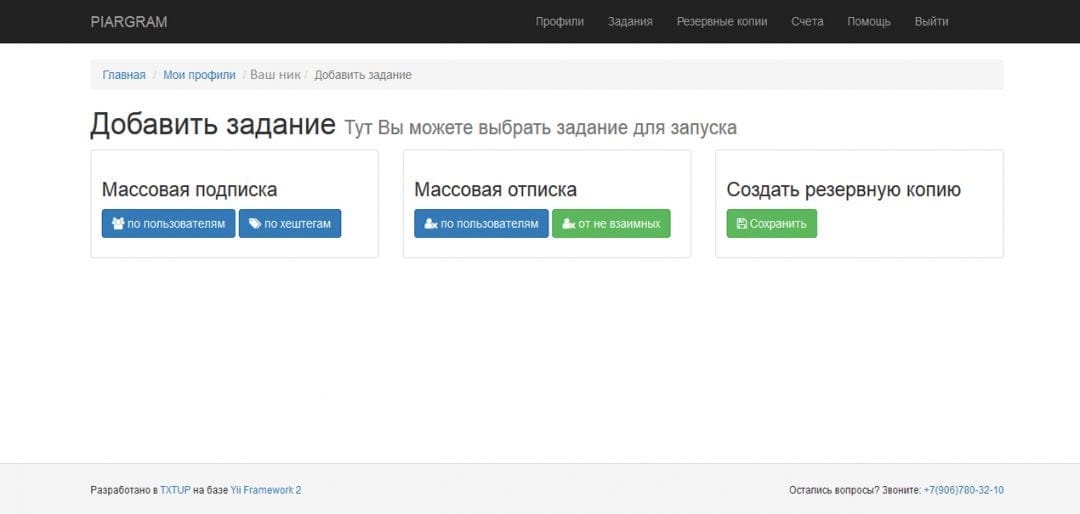Screen dimensions: 1080x514
Task: Open the Помощь menu item
Action: [869, 21]
